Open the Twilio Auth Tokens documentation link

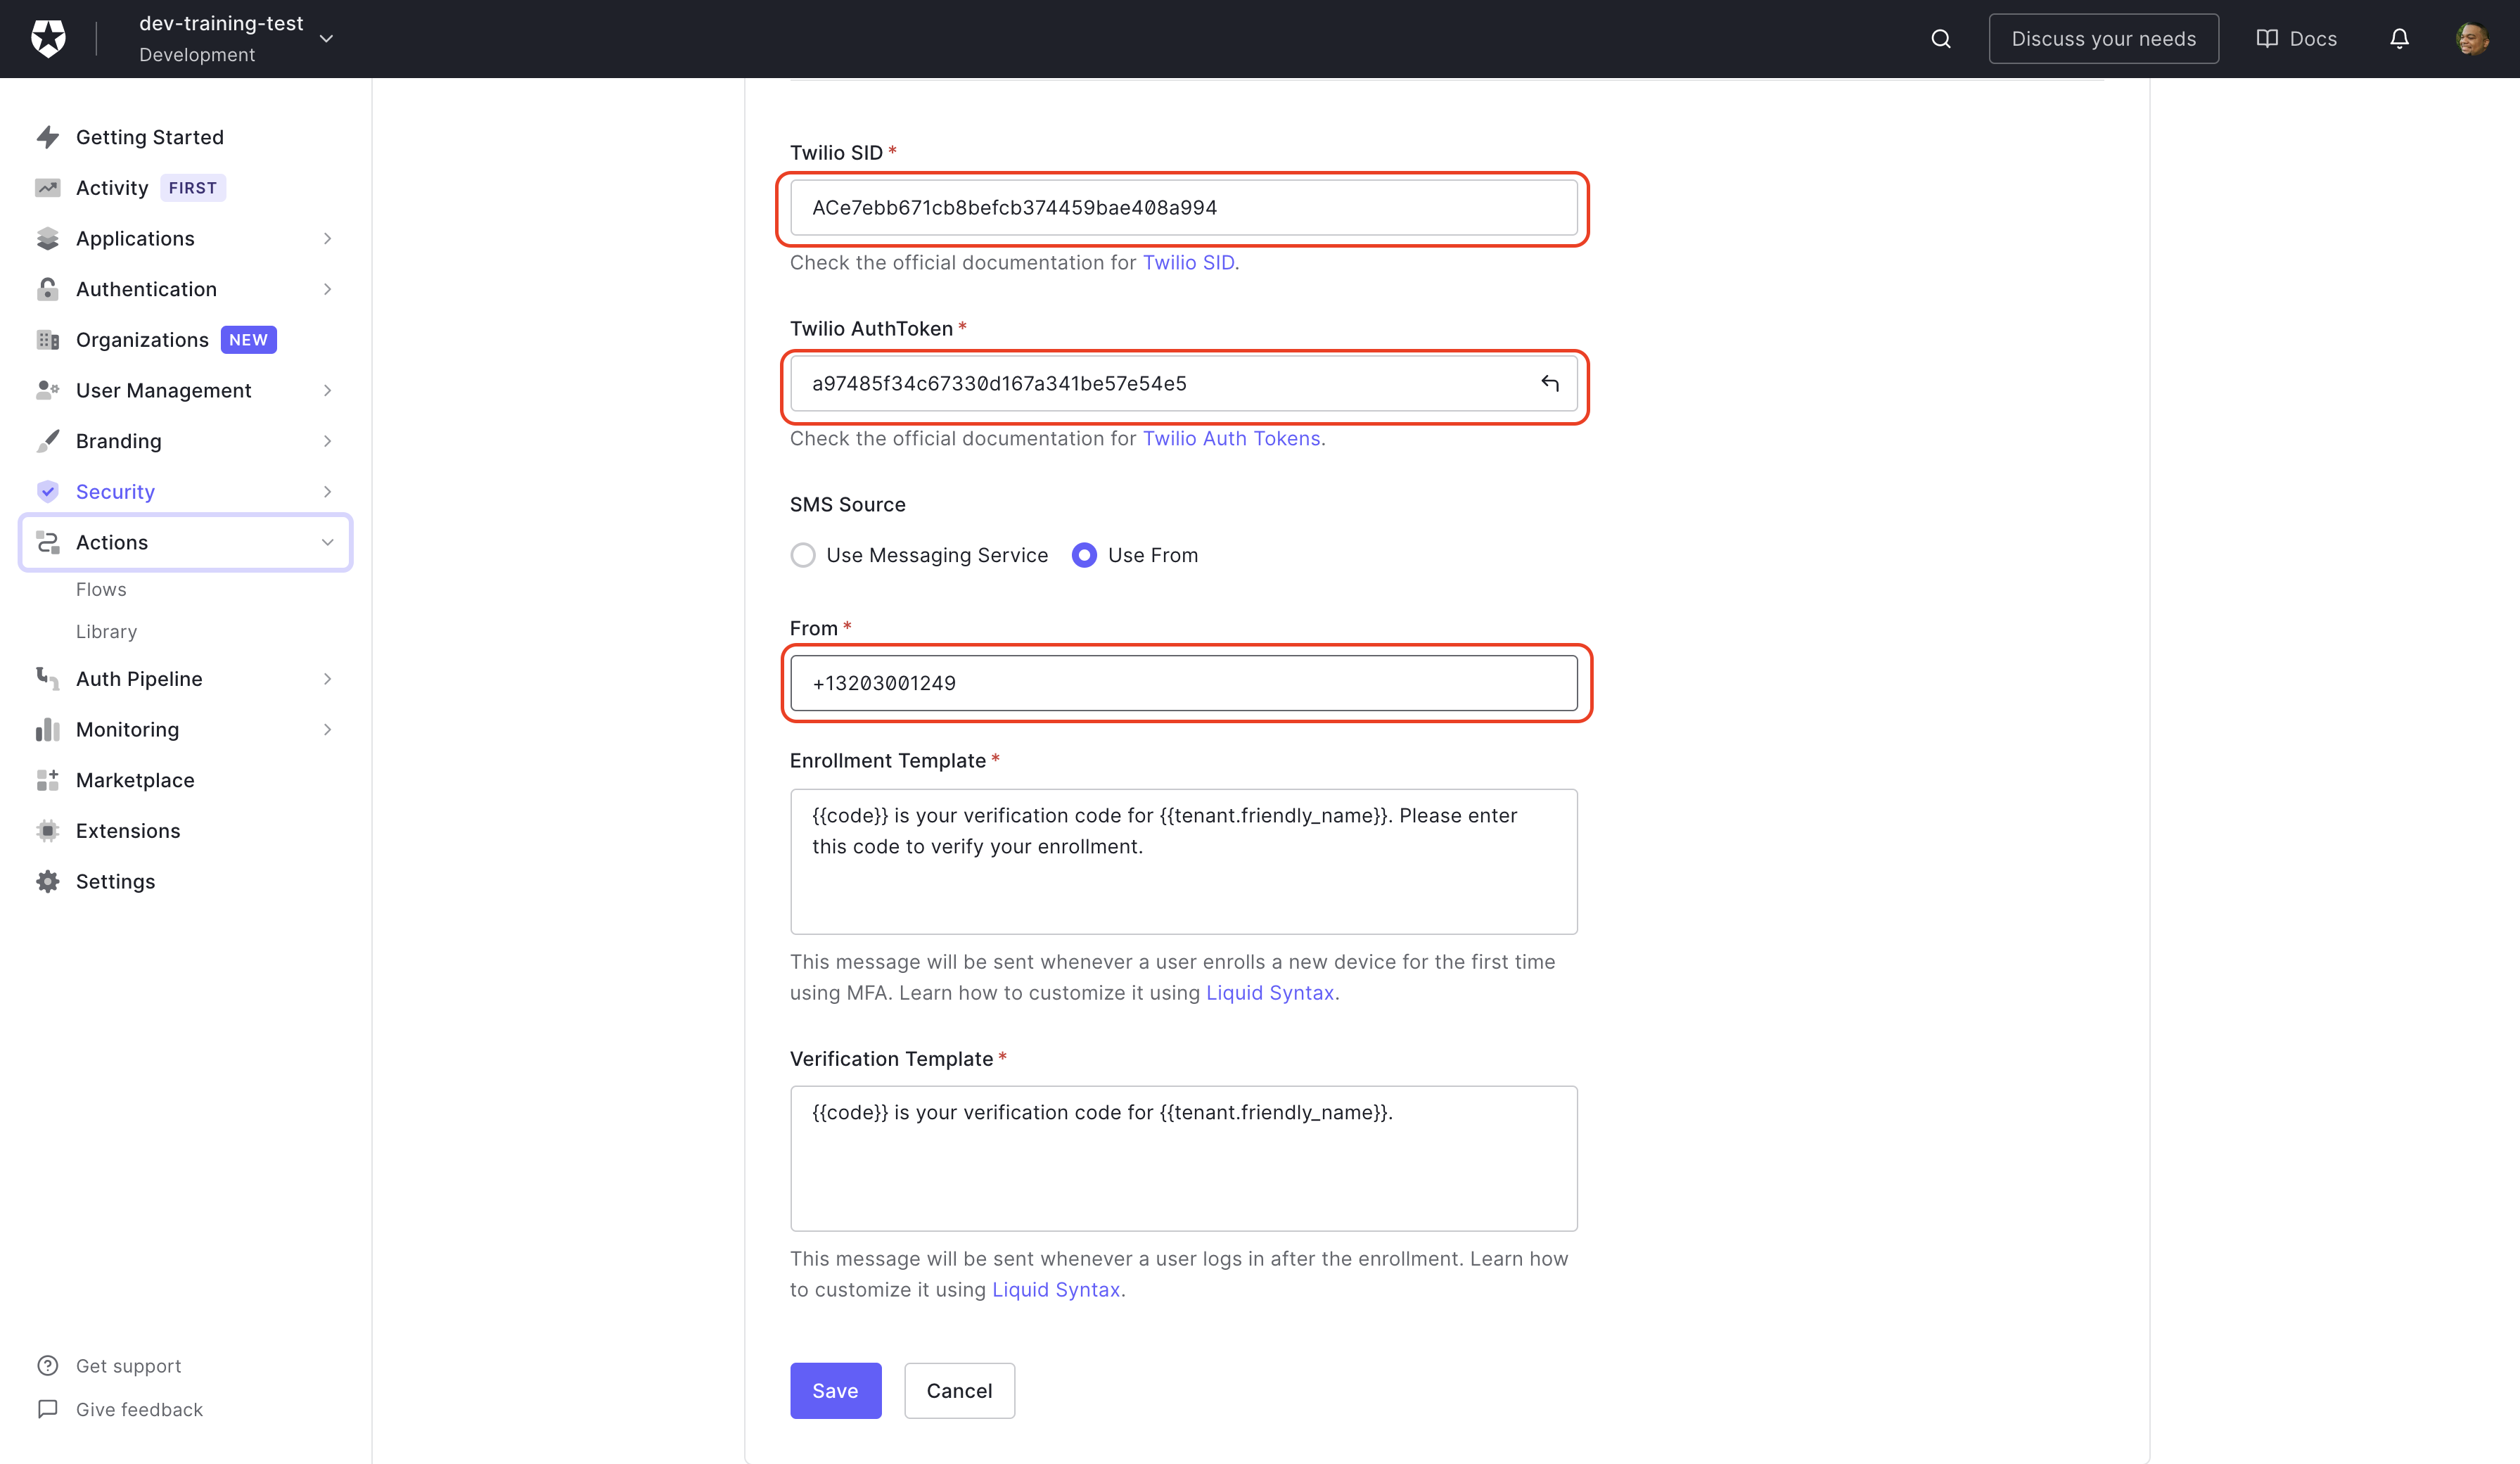point(1231,438)
